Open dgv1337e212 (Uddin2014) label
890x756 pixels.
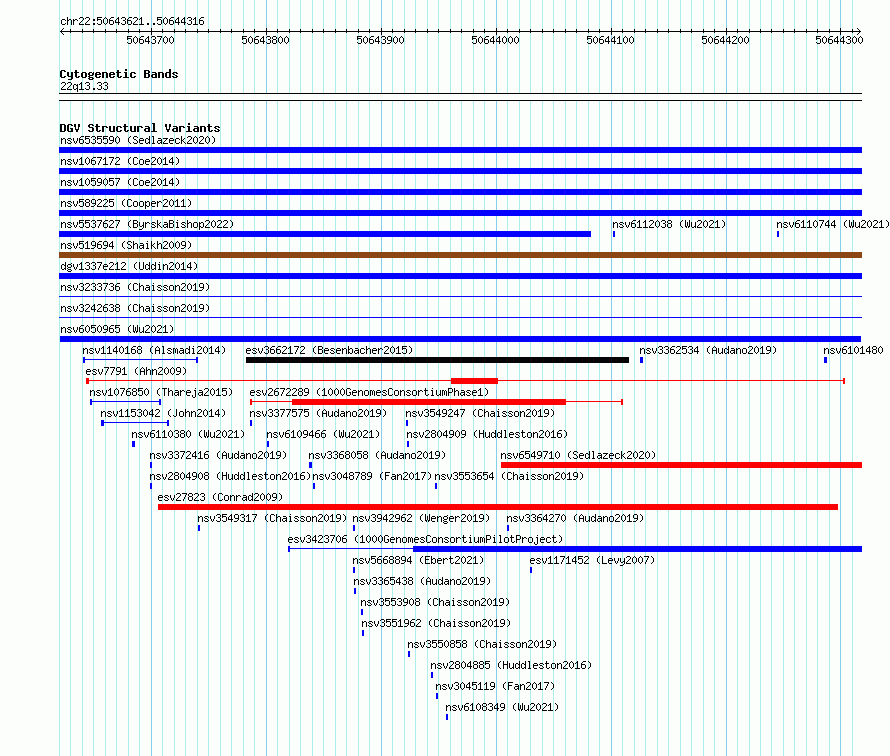pos(129,266)
